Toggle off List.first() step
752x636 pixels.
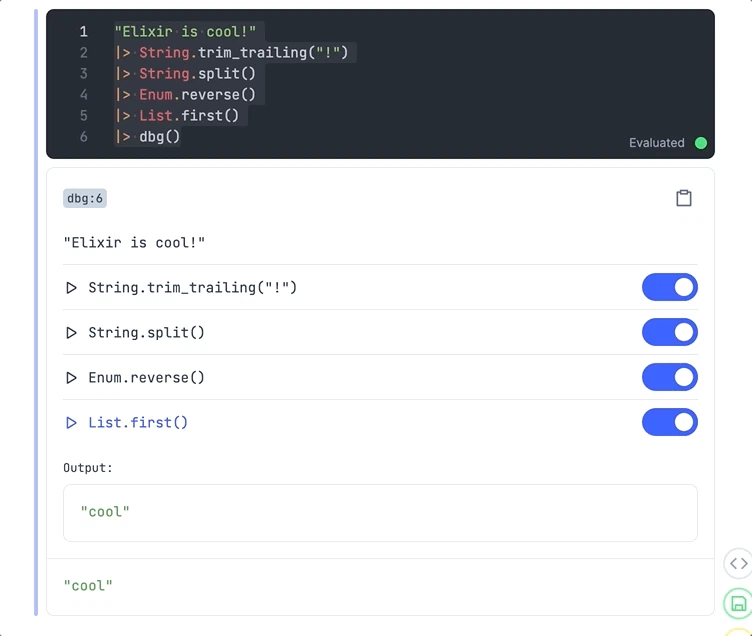(x=670, y=422)
